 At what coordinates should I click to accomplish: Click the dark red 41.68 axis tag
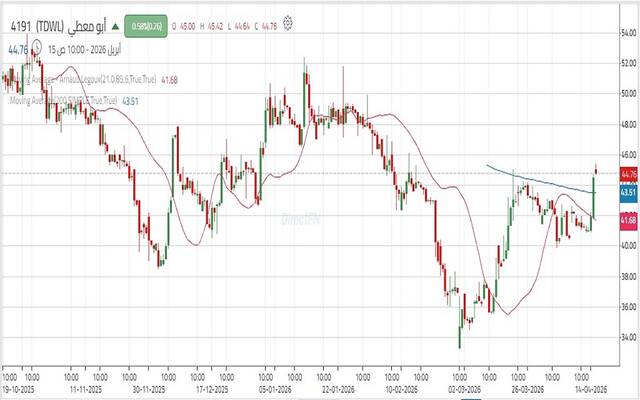627,219
